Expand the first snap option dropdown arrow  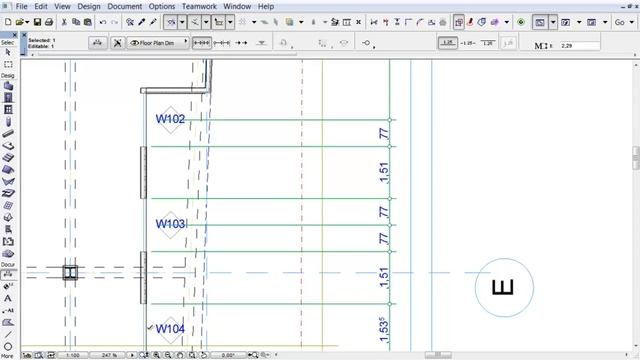click(x=182, y=22)
